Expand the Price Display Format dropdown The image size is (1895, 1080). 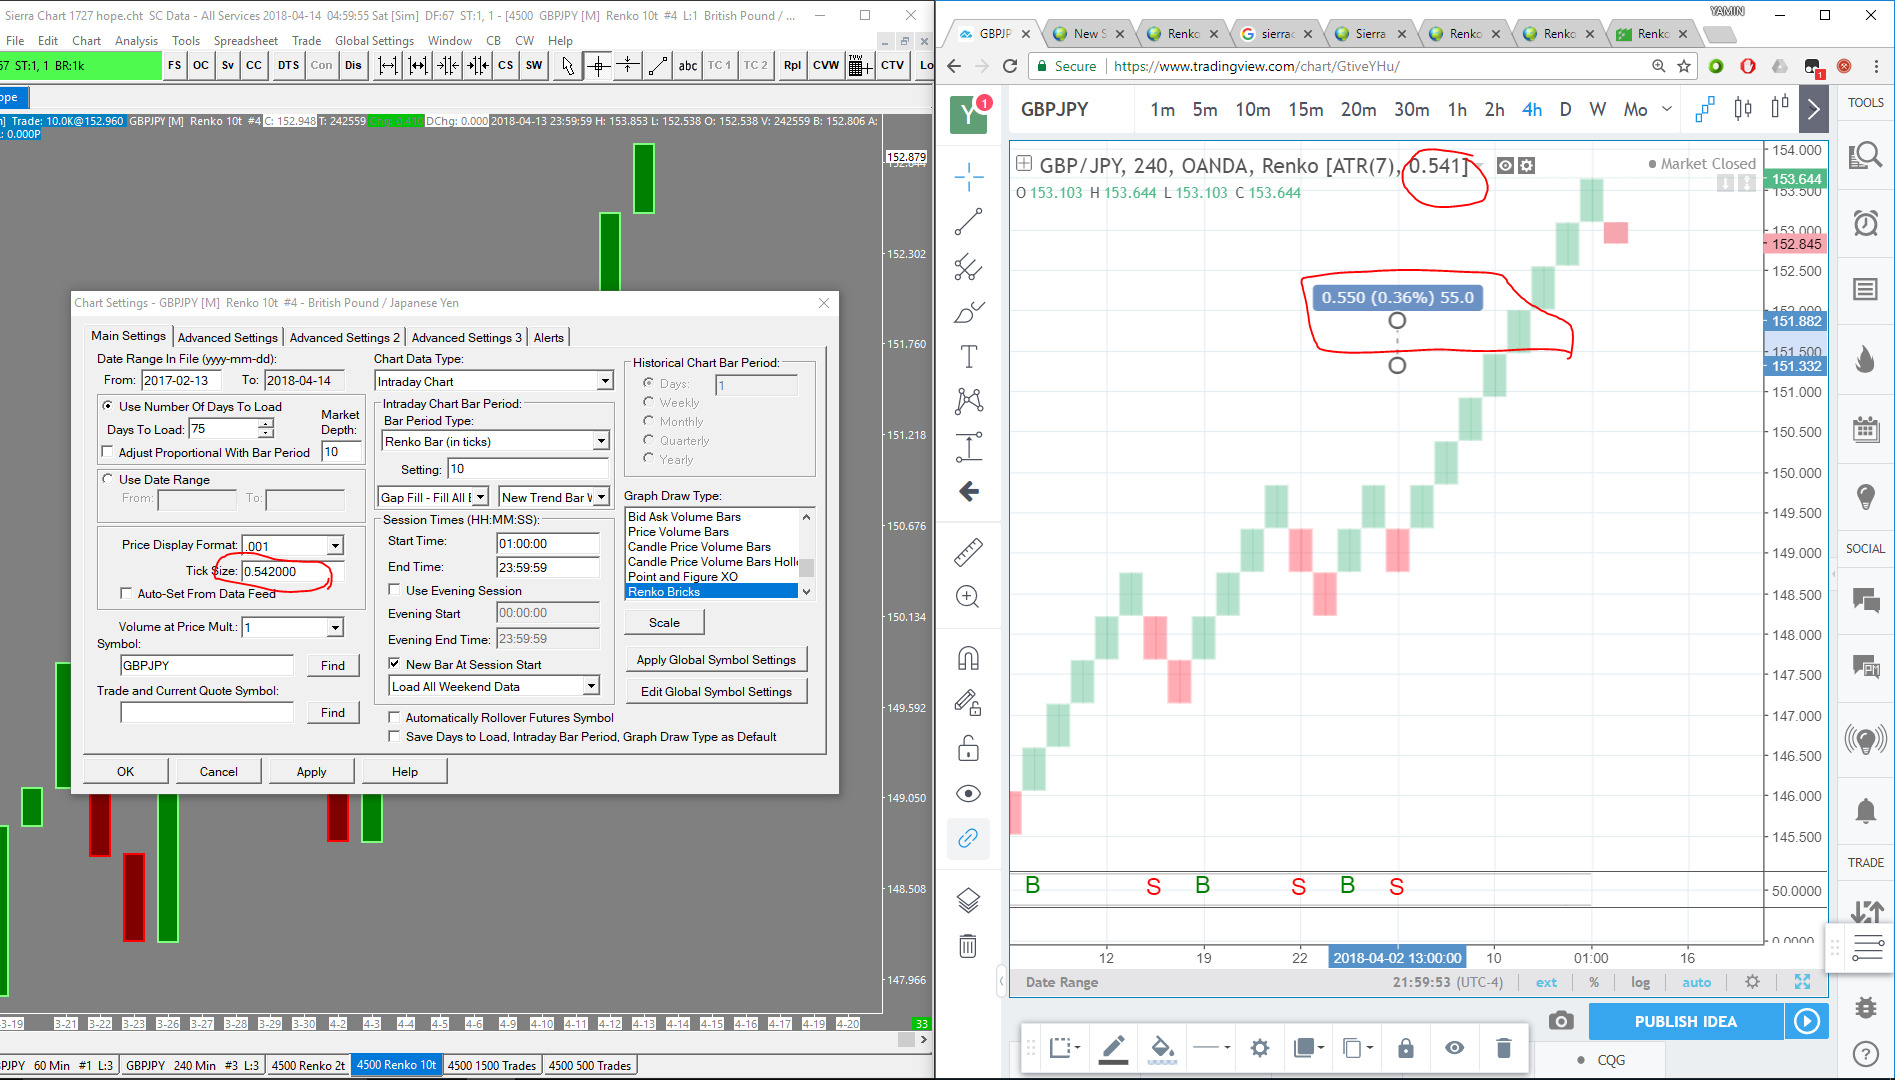(335, 545)
